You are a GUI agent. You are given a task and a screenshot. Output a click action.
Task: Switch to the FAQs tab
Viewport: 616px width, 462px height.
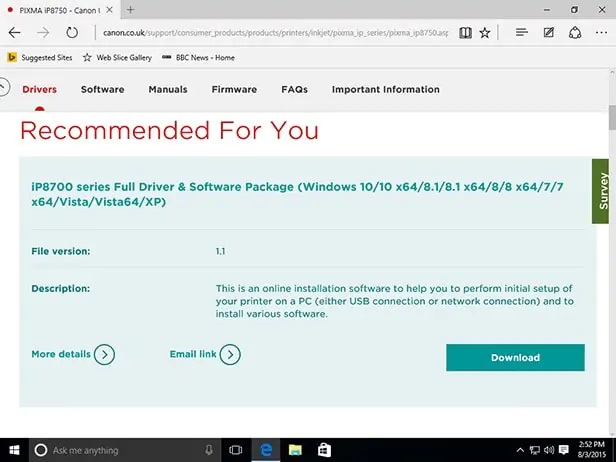point(294,90)
